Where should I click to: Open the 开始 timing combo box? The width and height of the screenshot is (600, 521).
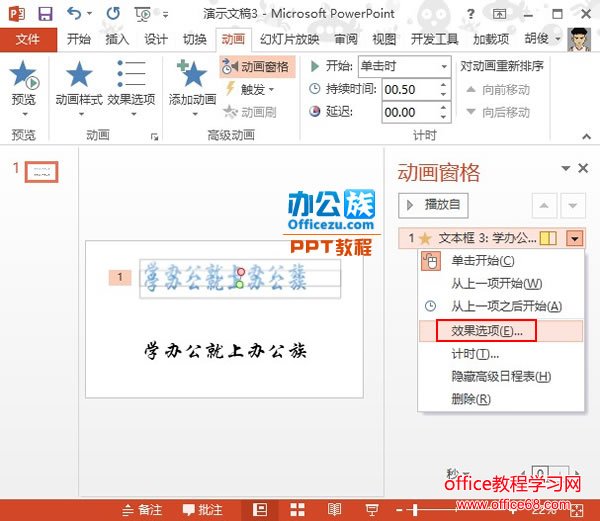point(404,67)
